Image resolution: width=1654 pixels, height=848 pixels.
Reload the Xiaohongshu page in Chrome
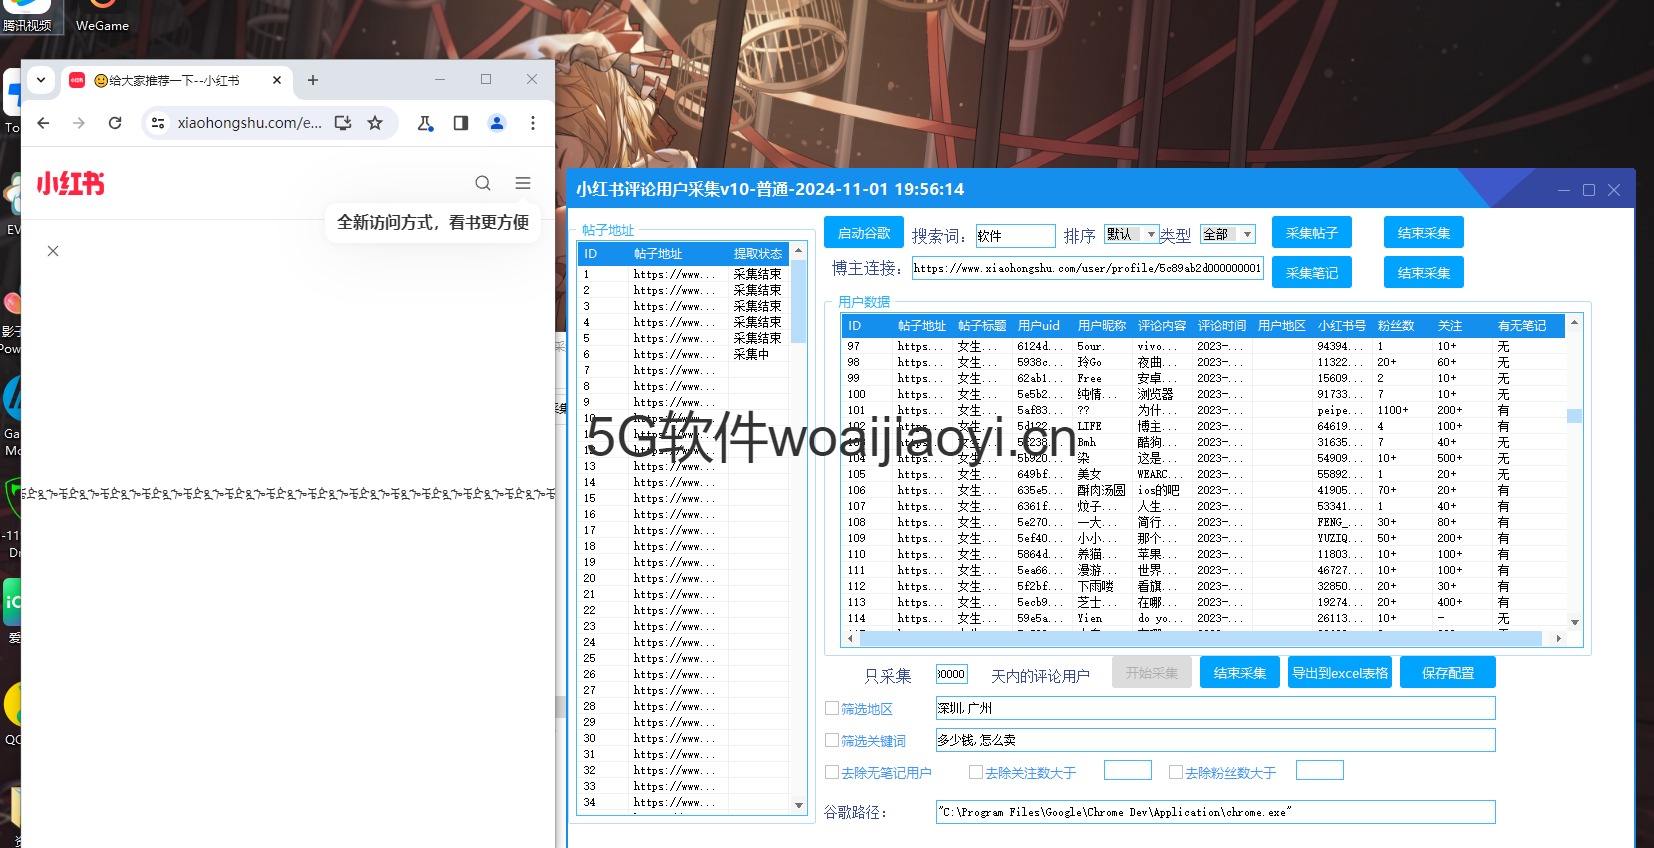tap(115, 123)
